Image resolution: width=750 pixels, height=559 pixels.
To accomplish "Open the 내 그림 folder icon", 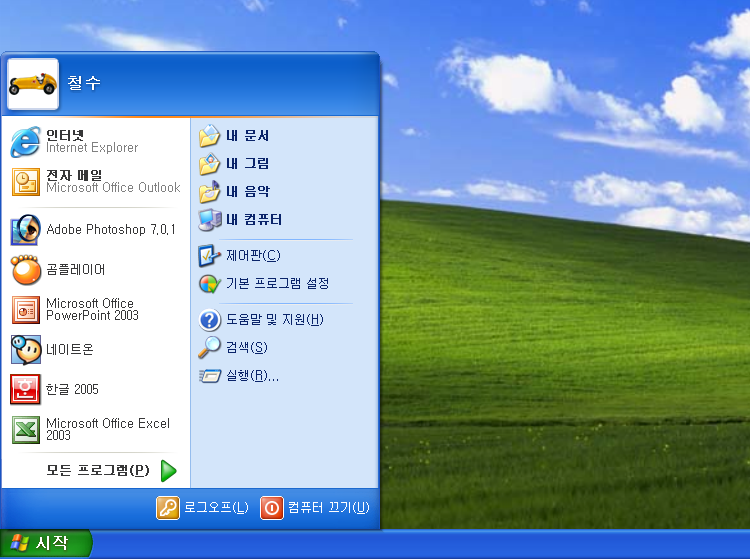I will (x=209, y=164).
